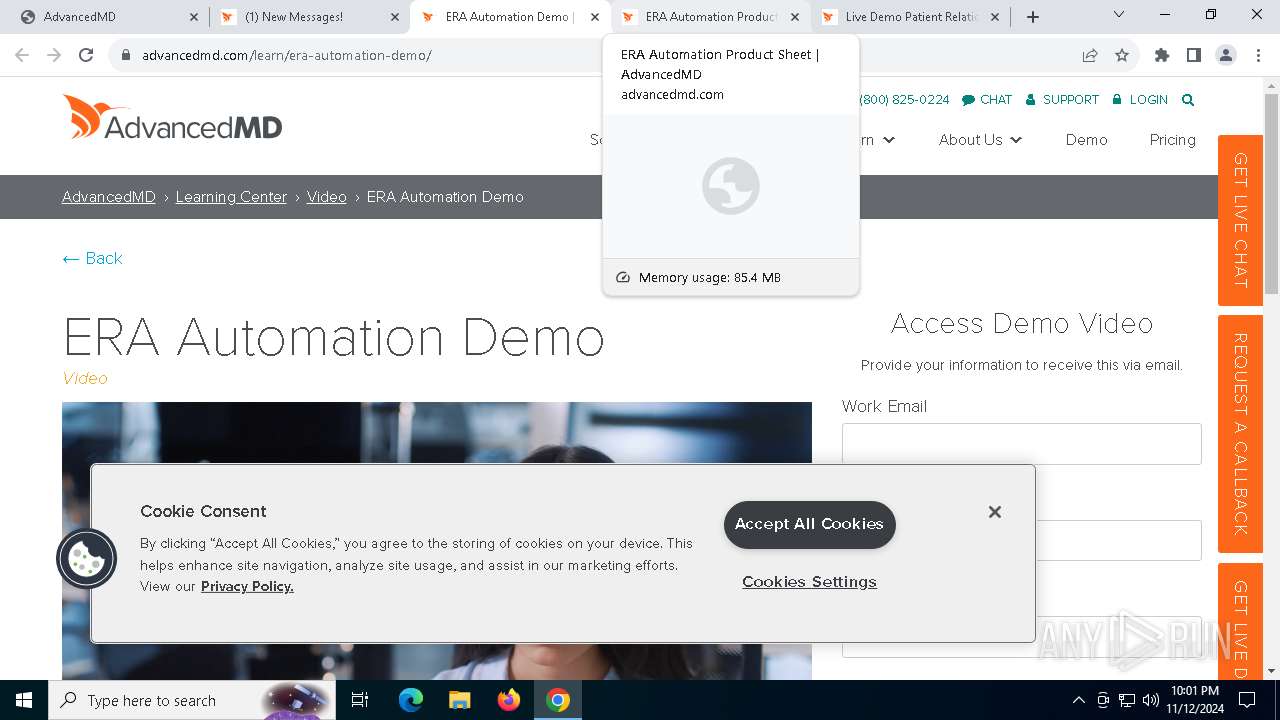1280x720 pixels.
Task: Go to the Video breadcrumb
Action: [327, 197]
